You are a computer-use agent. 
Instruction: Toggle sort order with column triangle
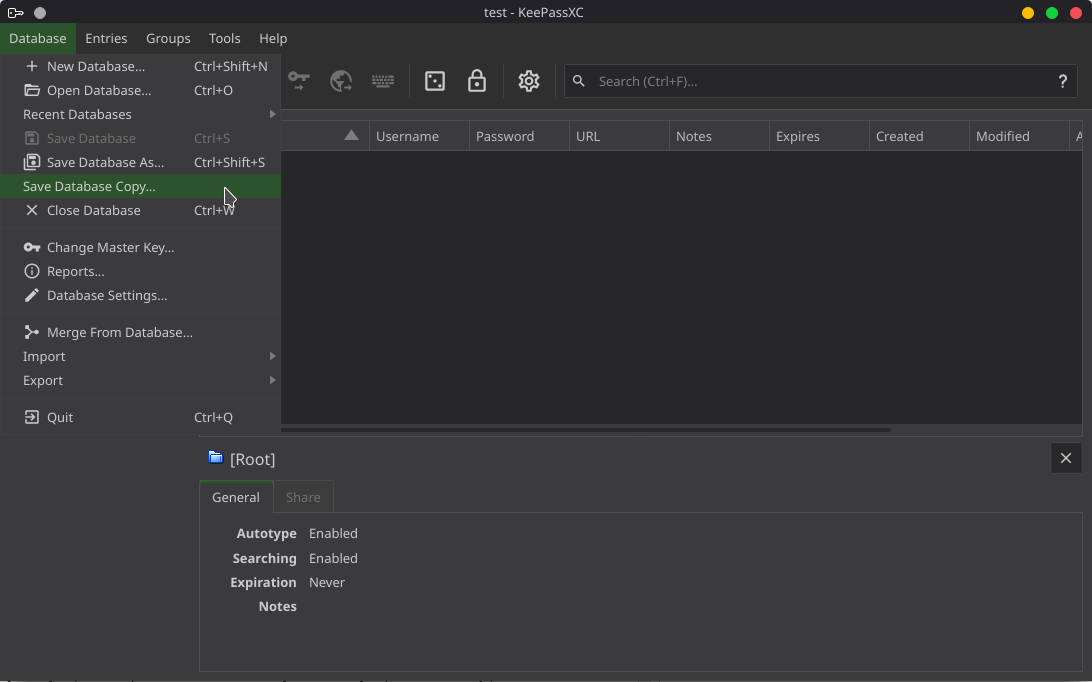351,135
